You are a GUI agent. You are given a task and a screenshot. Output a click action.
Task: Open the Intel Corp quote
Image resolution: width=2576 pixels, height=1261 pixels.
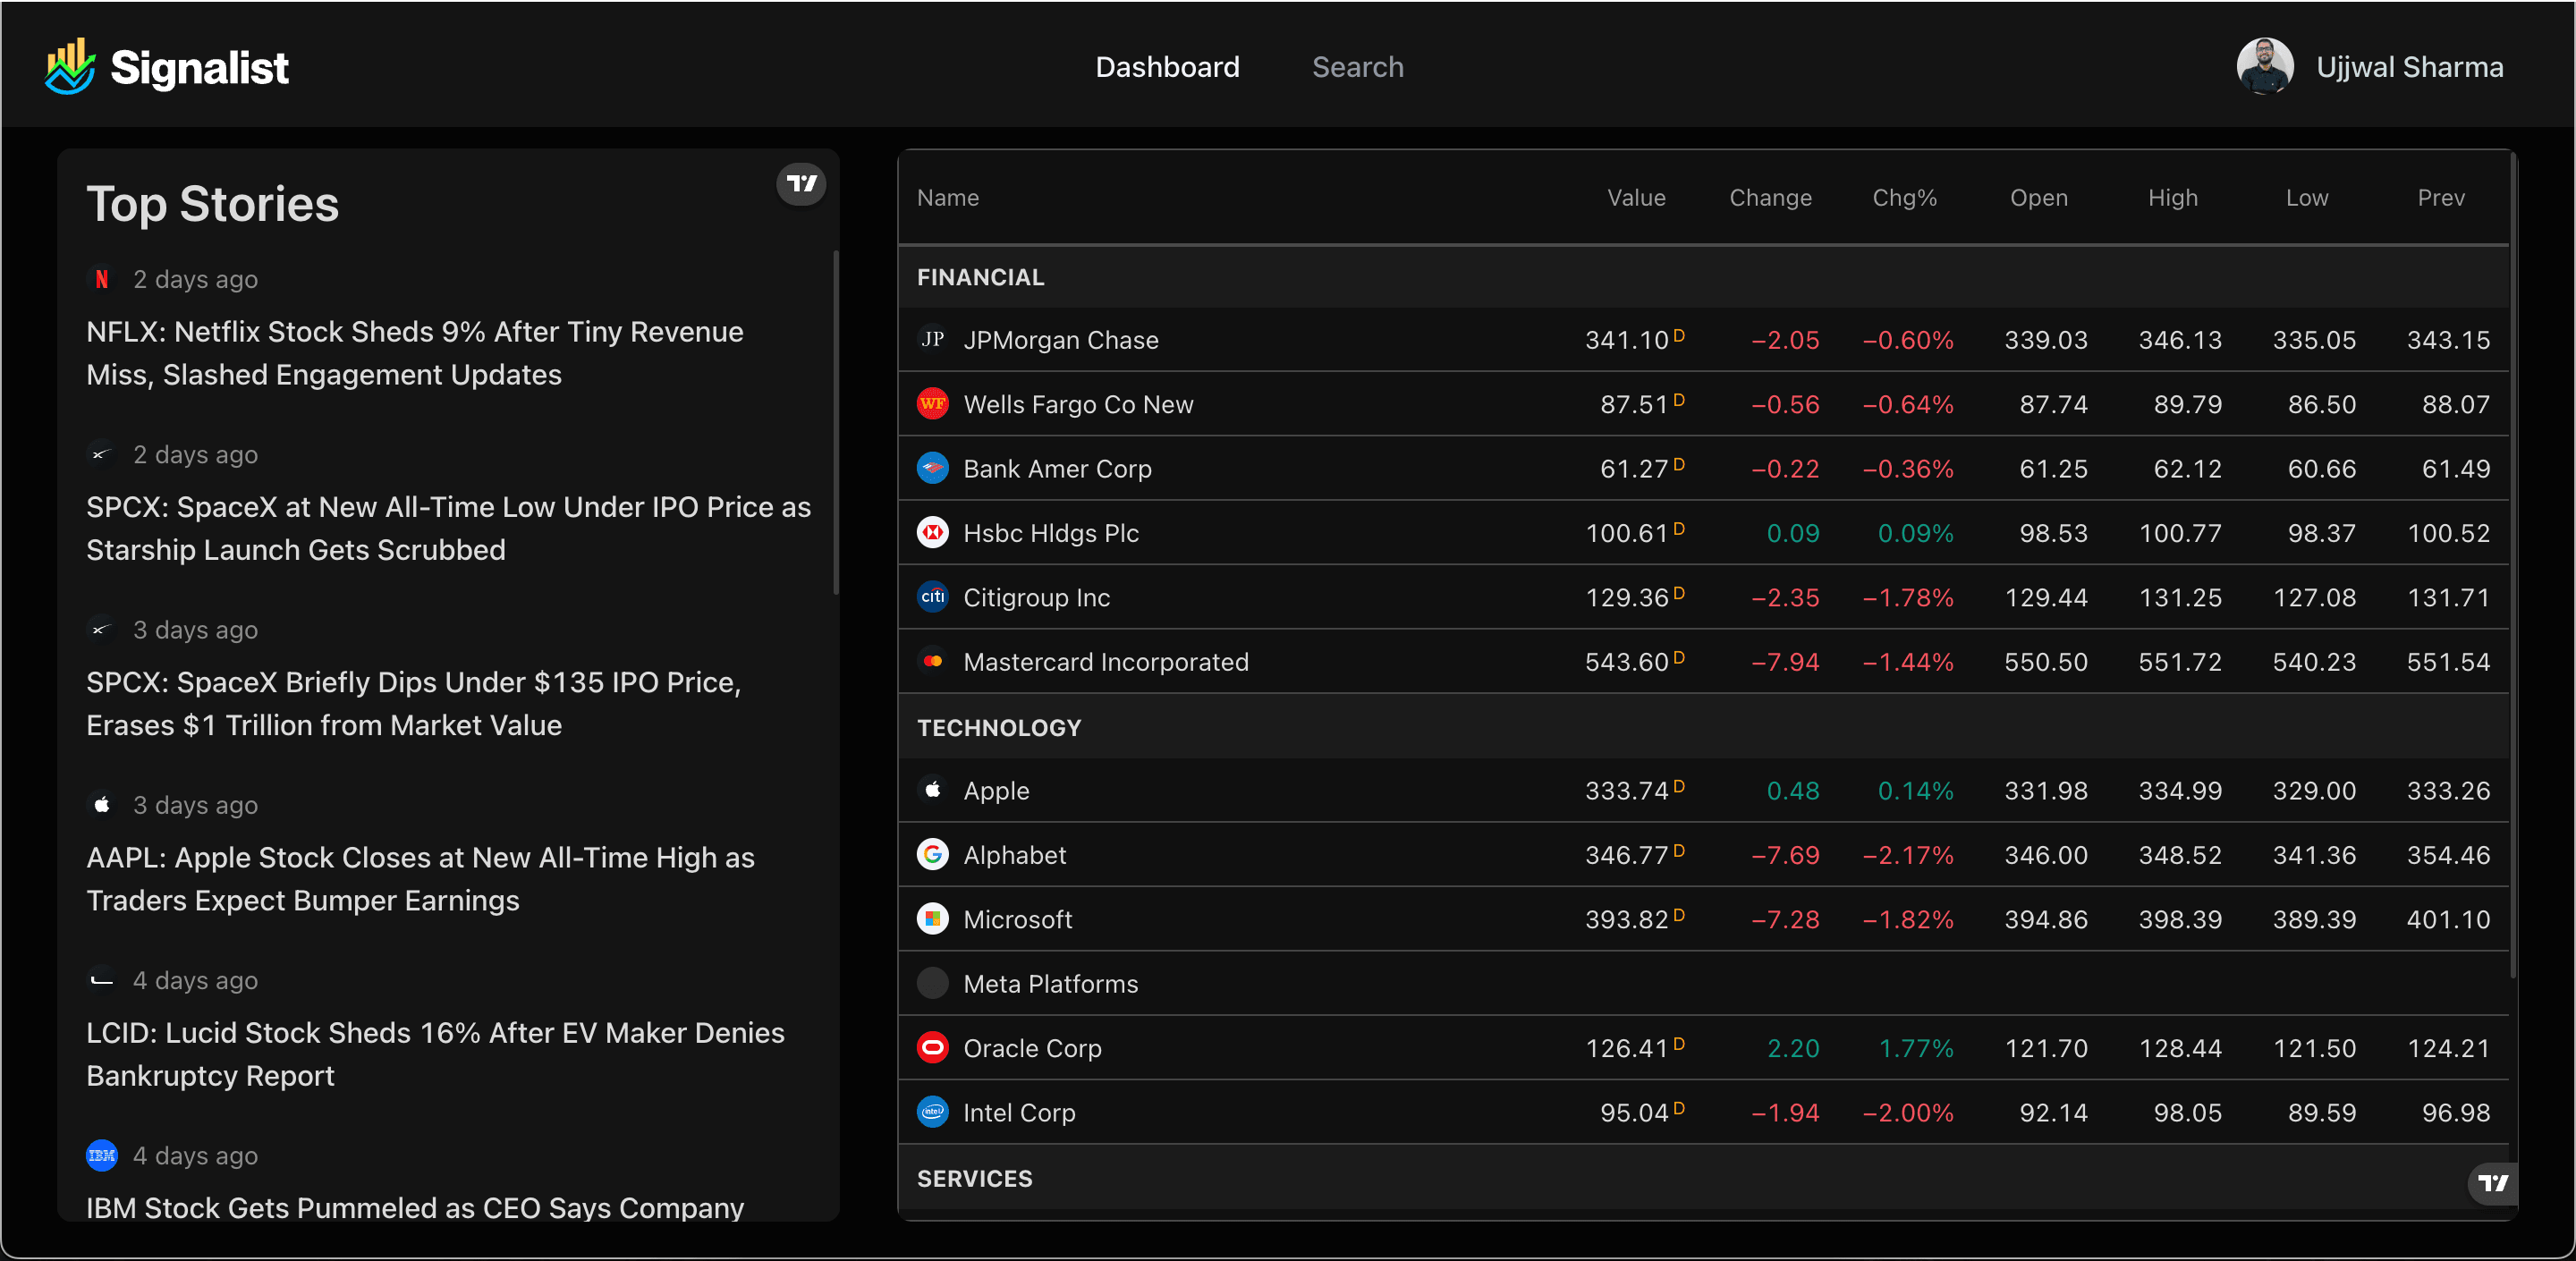[1019, 1112]
